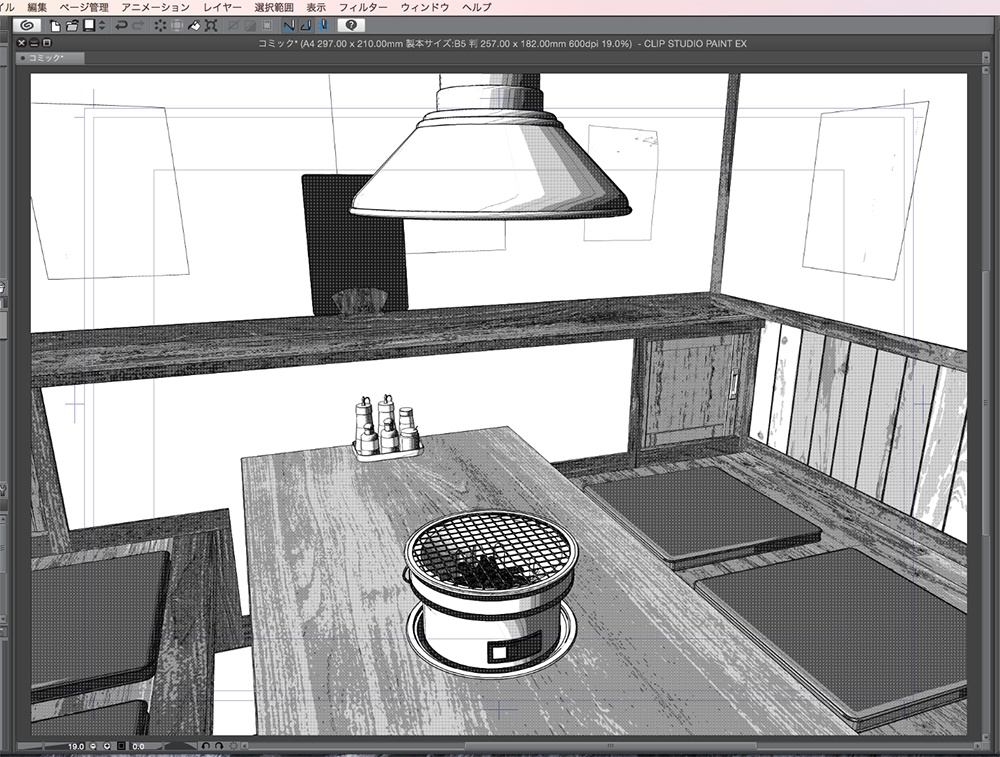1000x757 pixels.
Task: Click the deselect icon
Action: click(x=234, y=26)
